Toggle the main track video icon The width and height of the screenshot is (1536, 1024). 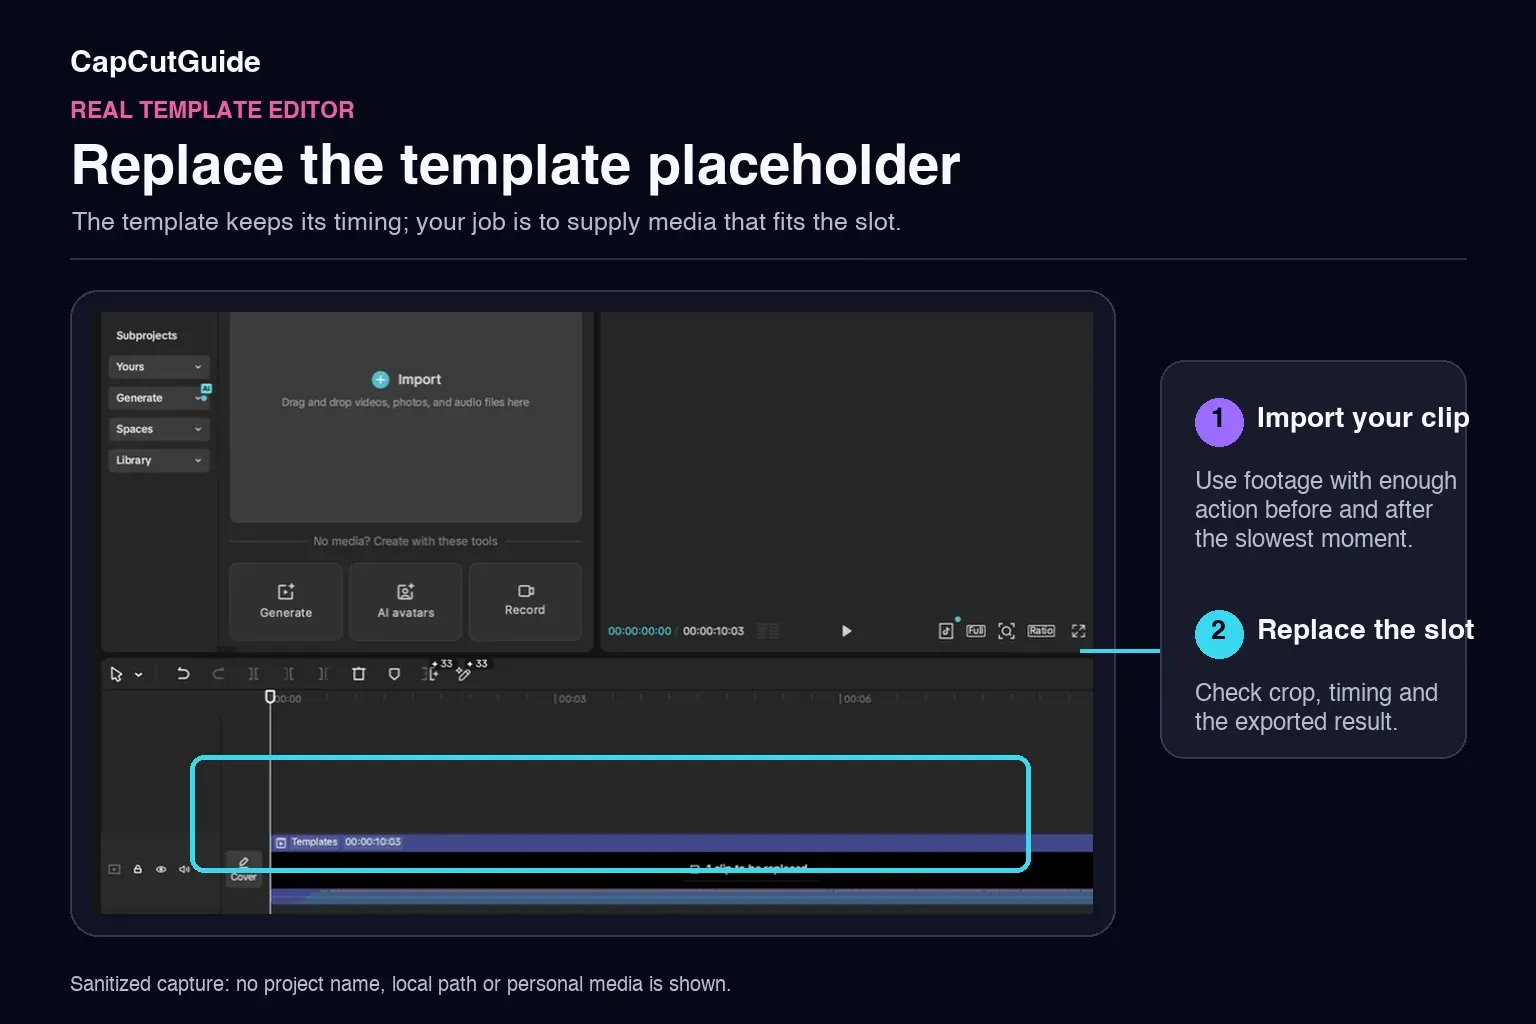point(114,869)
